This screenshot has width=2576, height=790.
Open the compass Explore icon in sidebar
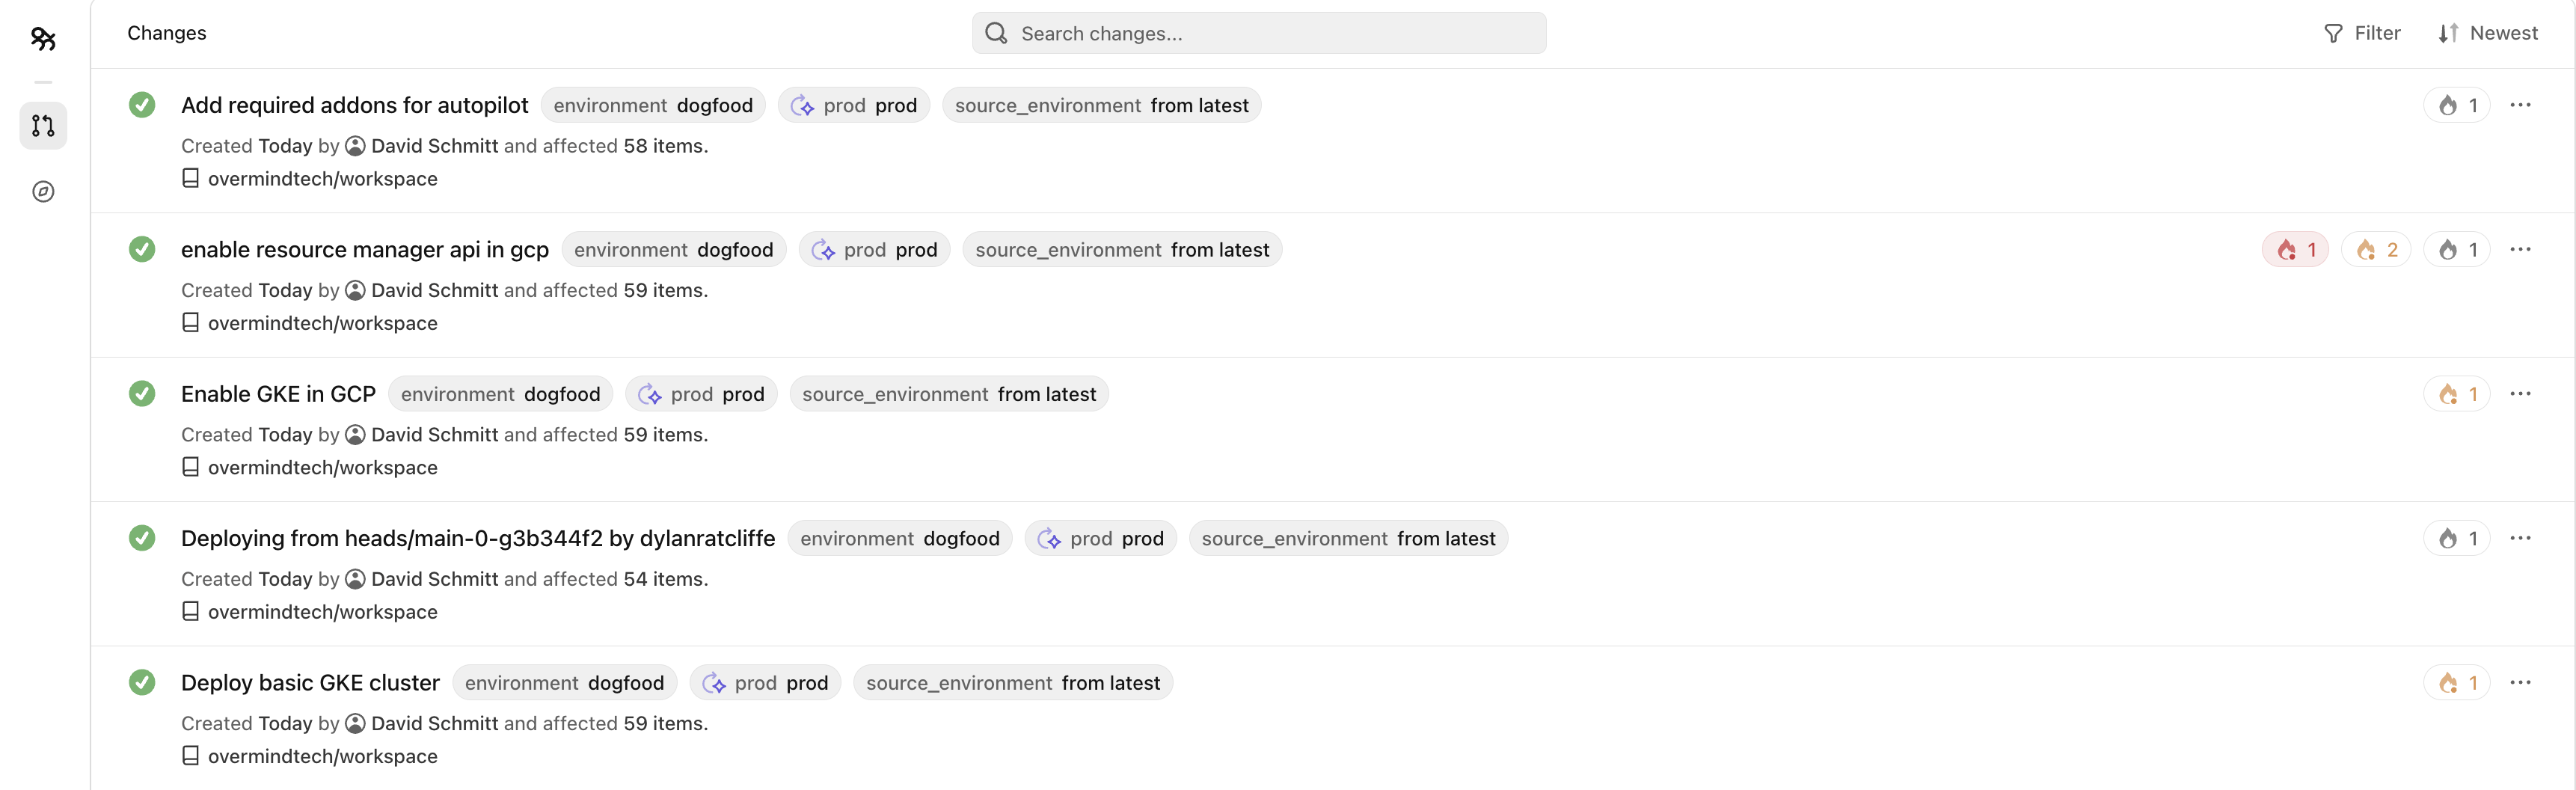43,191
